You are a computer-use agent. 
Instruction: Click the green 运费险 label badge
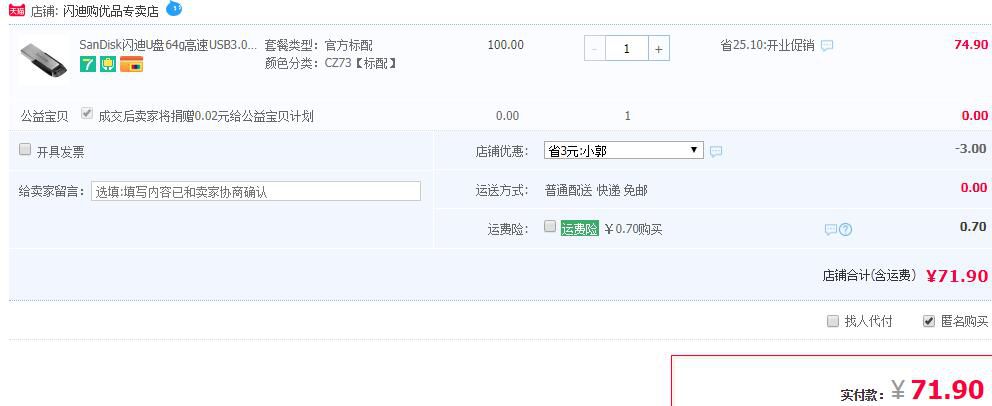click(580, 229)
